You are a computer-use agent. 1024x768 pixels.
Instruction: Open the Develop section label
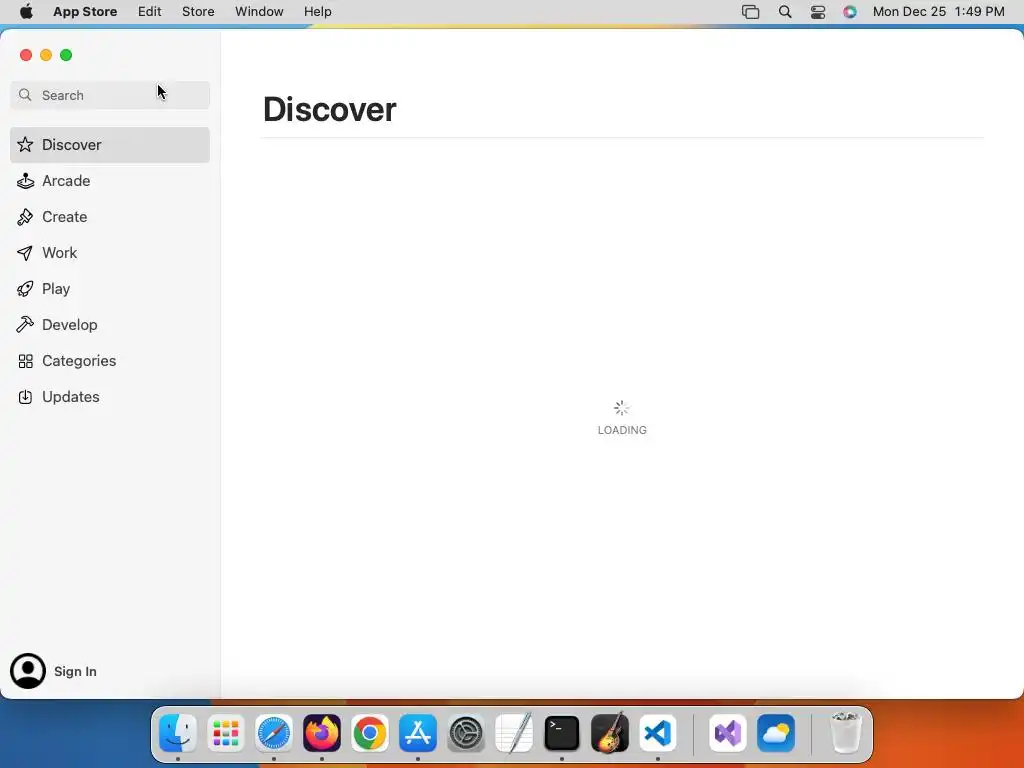(x=70, y=325)
